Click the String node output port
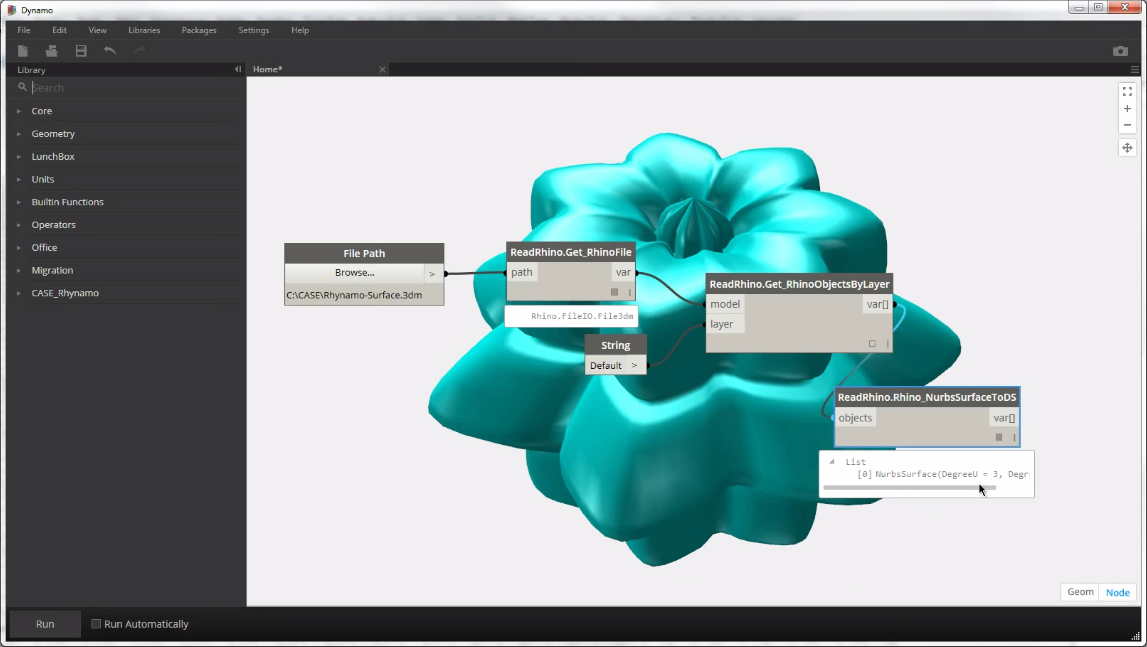This screenshot has height=647, width=1147. (635, 365)
